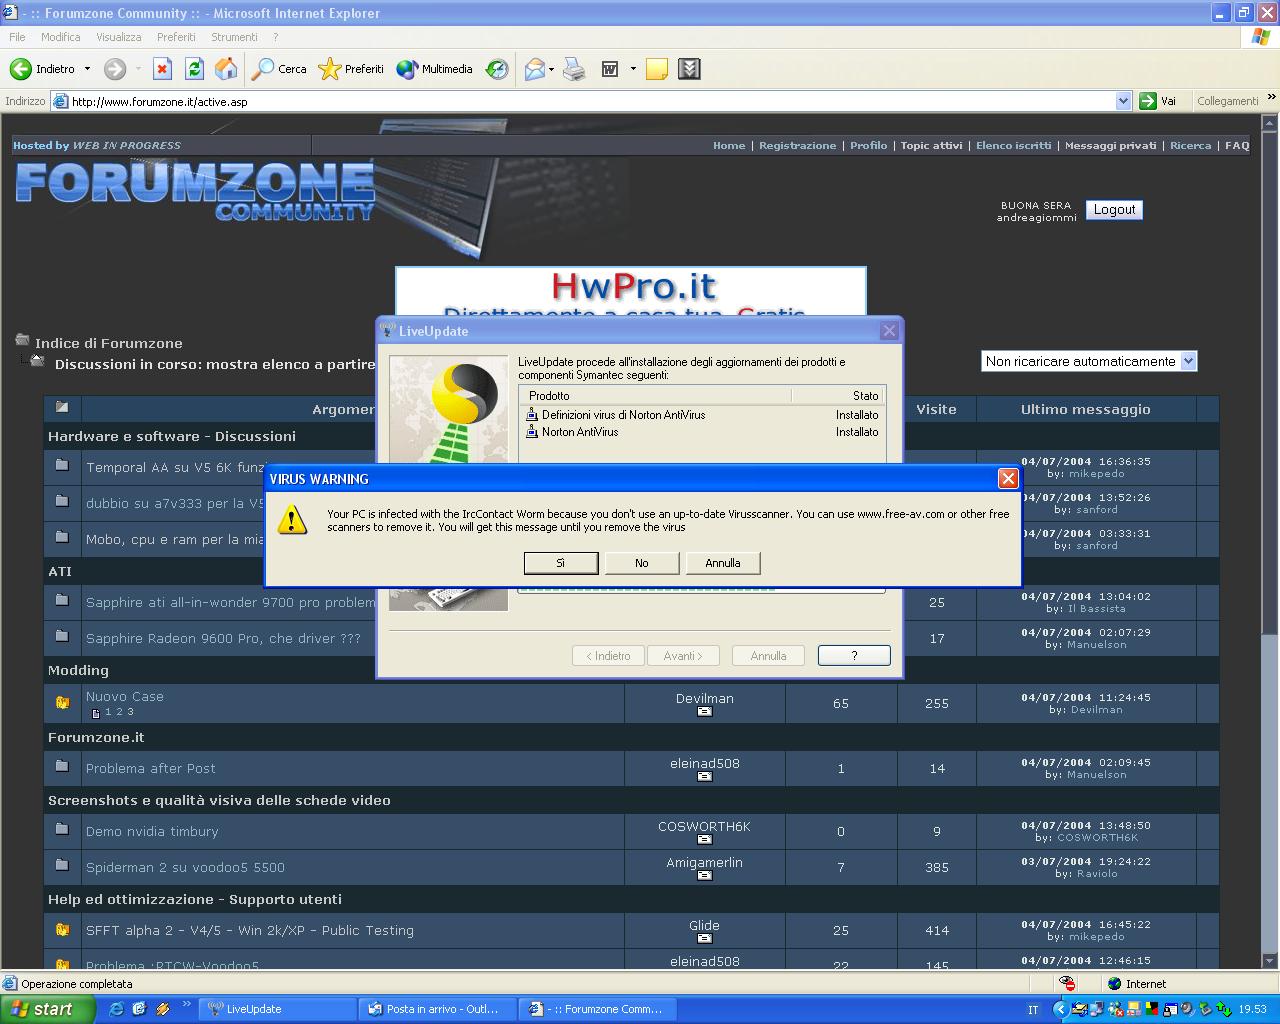Open the Registrazione forum link
This screenshot has width=1280, height=1024.
pos(797,146)
